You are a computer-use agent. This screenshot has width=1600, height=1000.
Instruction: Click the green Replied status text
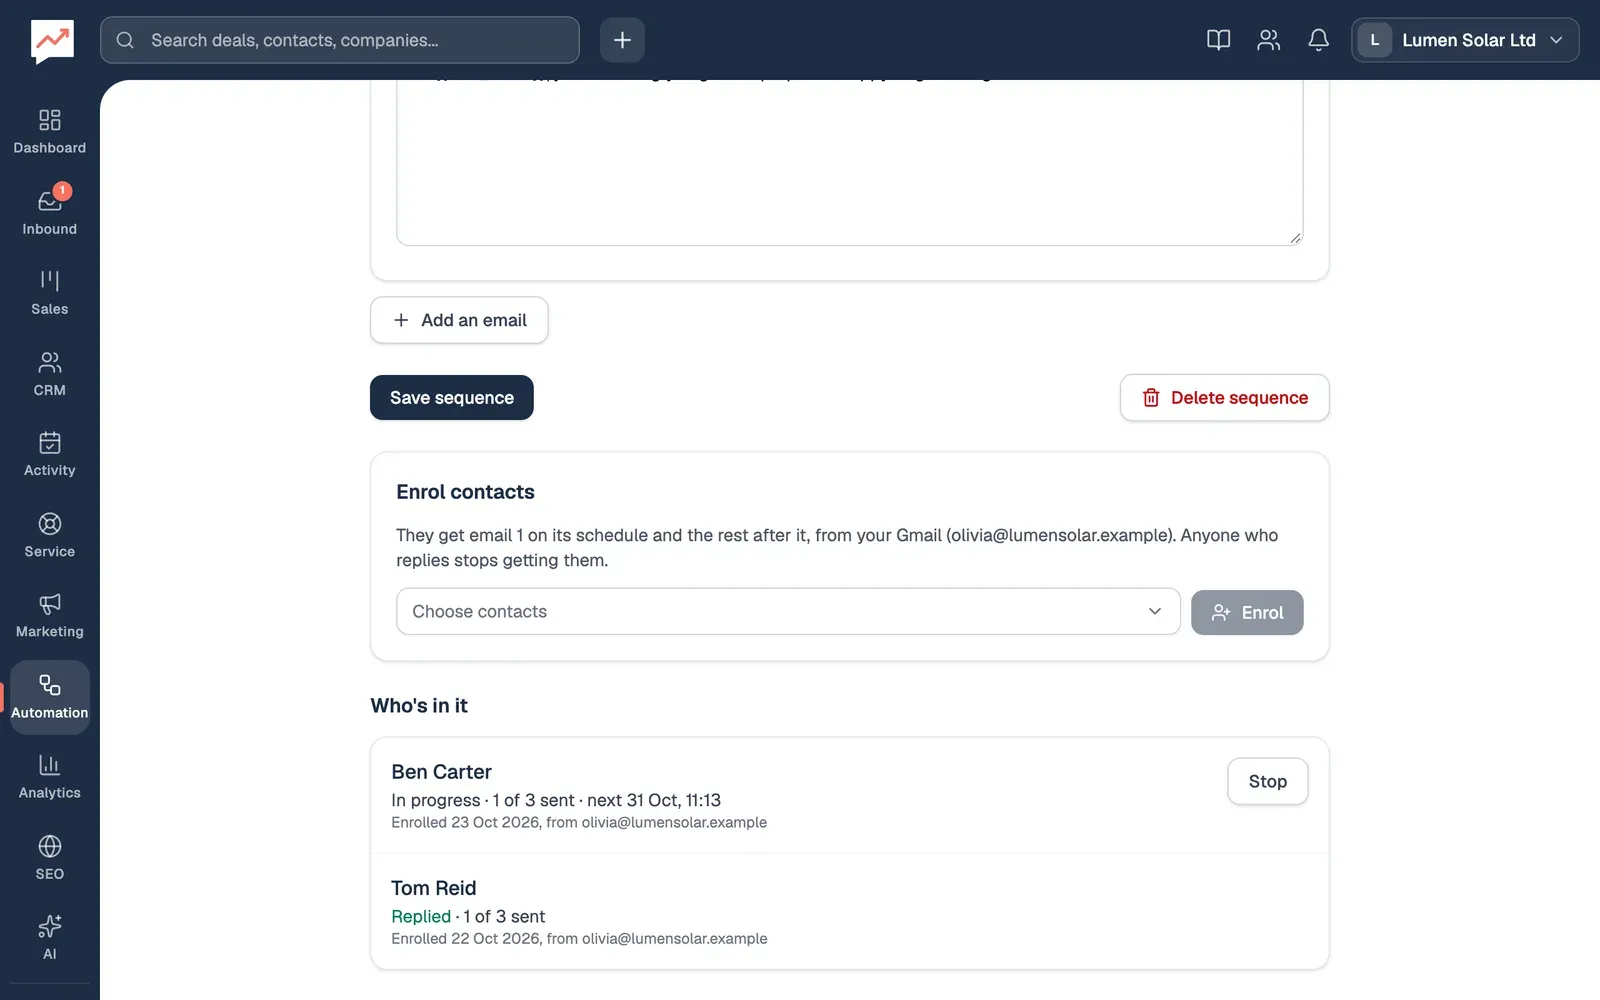click(421, 916)
